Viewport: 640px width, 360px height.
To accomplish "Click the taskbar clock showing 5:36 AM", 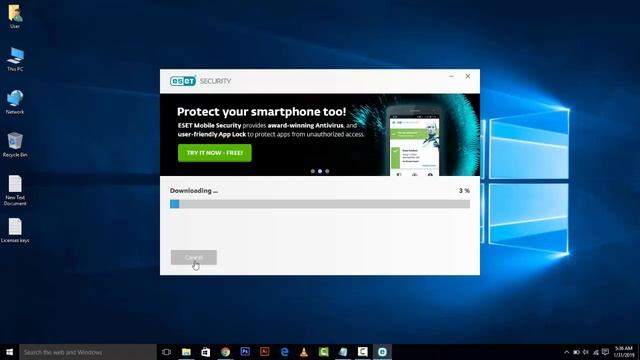I will pyautogui.click(x=624, y=352).
